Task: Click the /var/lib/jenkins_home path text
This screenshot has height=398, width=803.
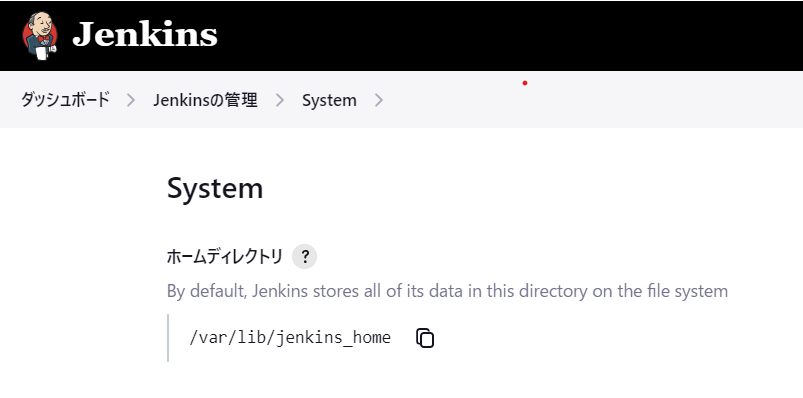Action: [x=290, y=338]
